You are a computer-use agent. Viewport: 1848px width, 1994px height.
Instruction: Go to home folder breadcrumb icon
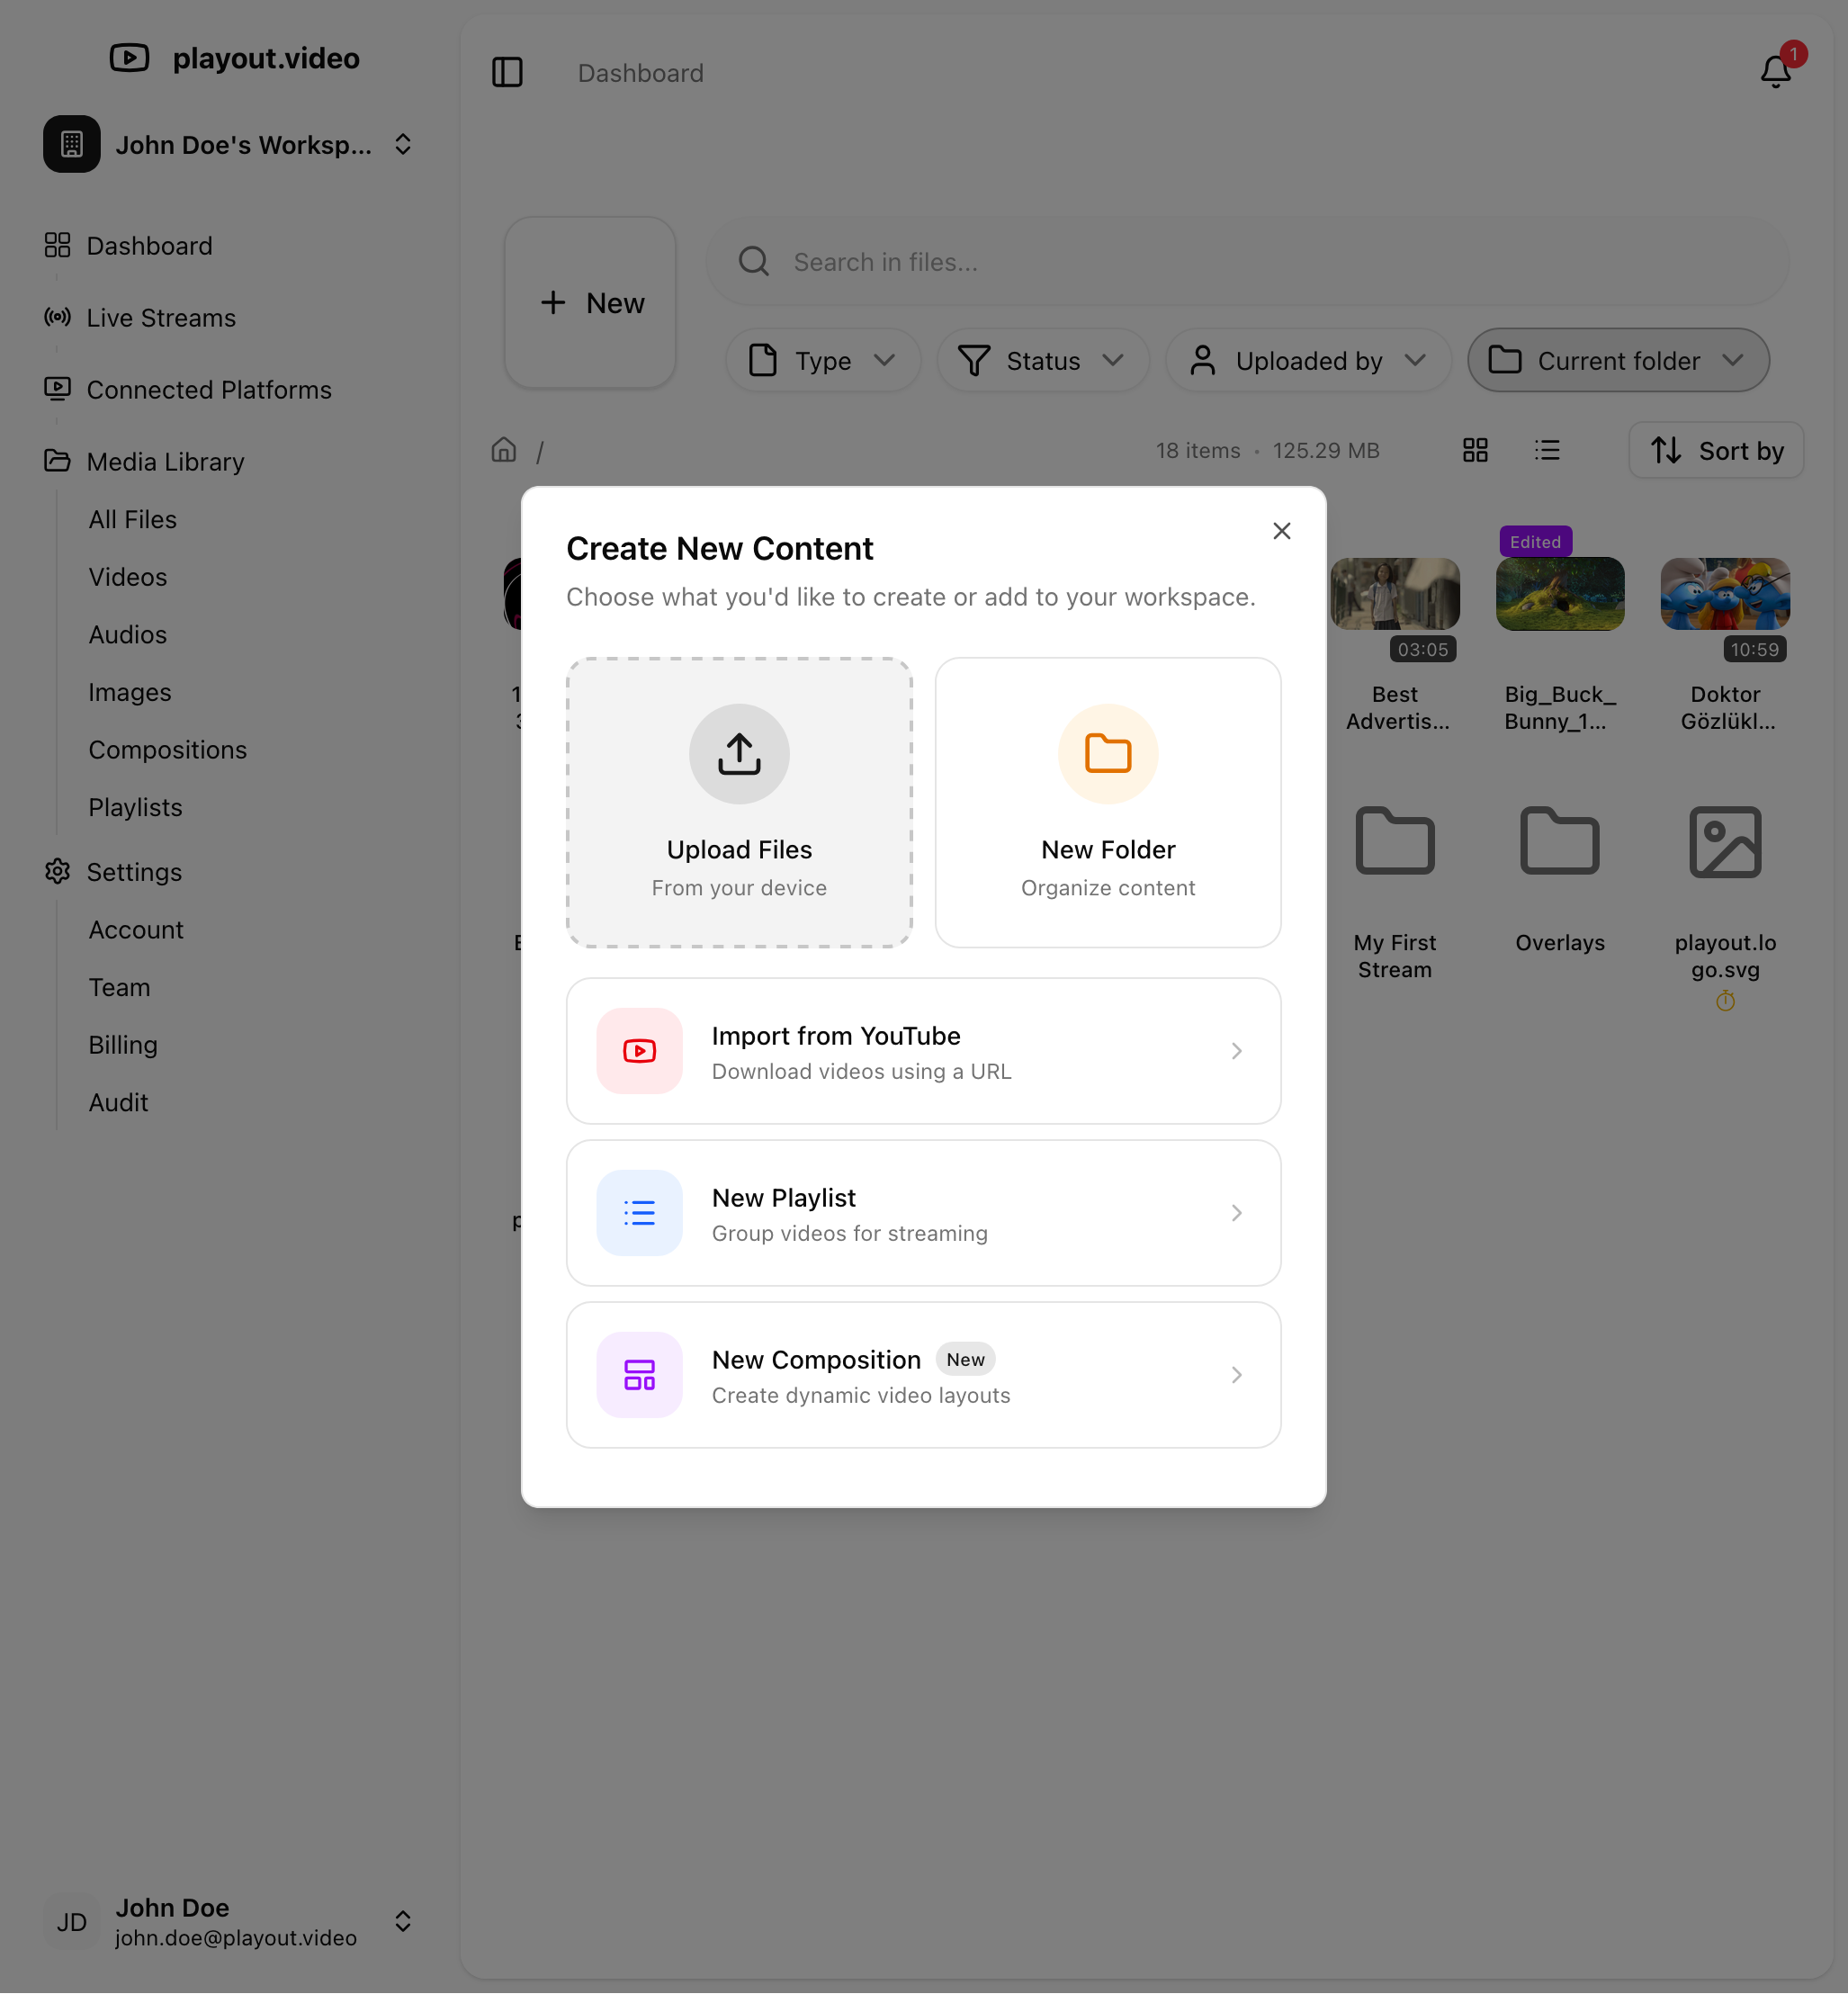[x=504, y=450]
